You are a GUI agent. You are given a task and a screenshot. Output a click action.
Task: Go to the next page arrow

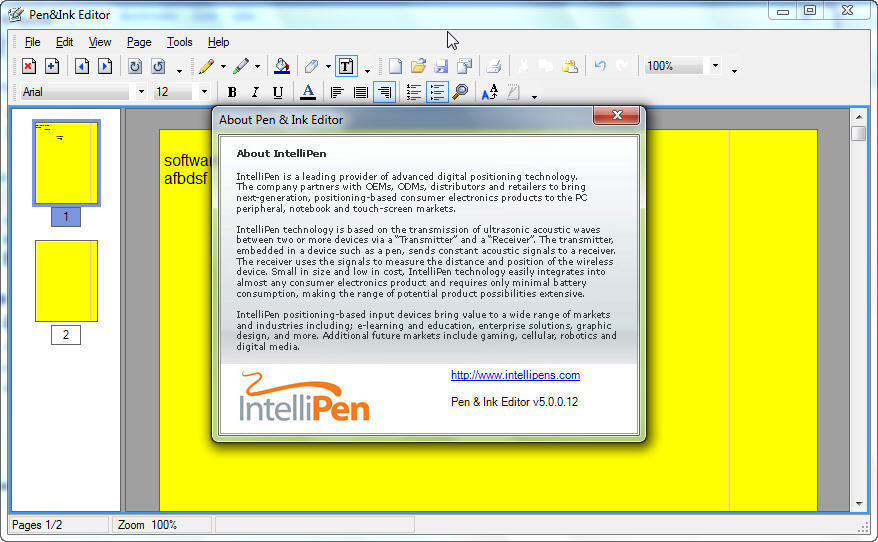[x=105, y=67]
